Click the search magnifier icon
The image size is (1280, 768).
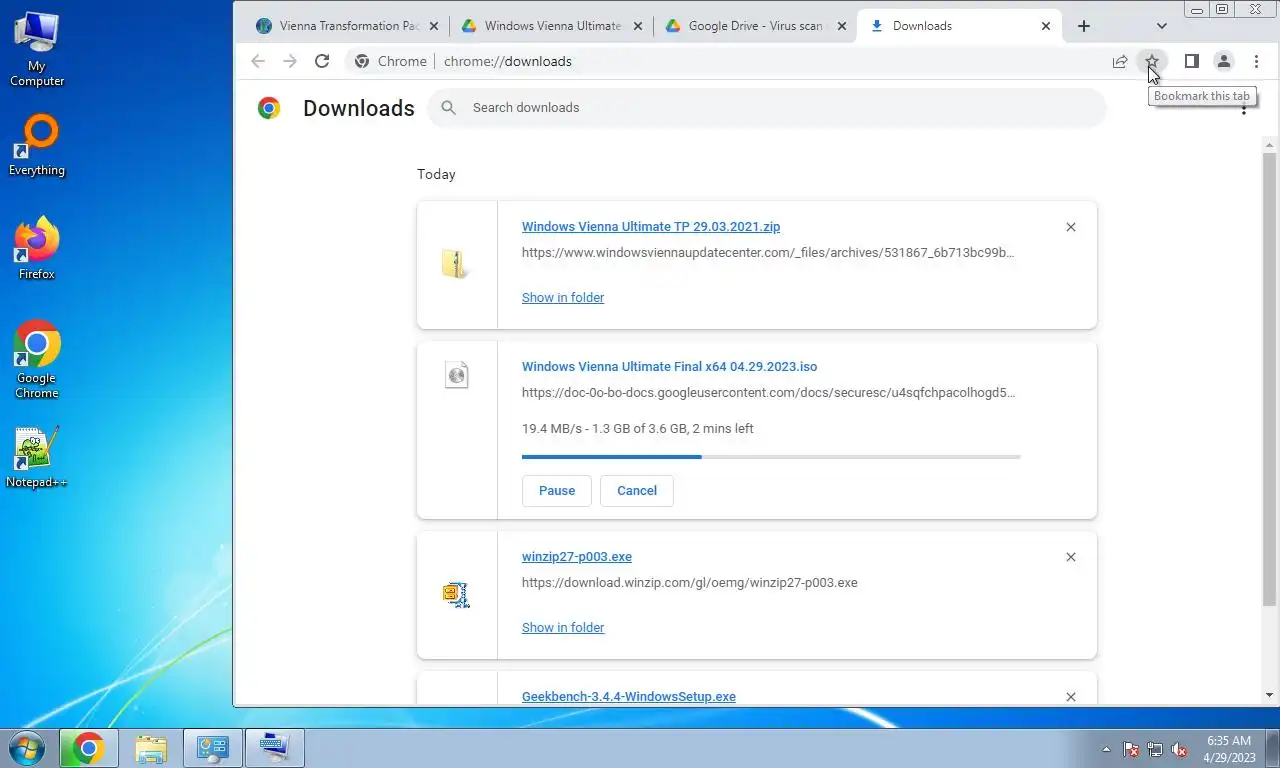point(449,107)
